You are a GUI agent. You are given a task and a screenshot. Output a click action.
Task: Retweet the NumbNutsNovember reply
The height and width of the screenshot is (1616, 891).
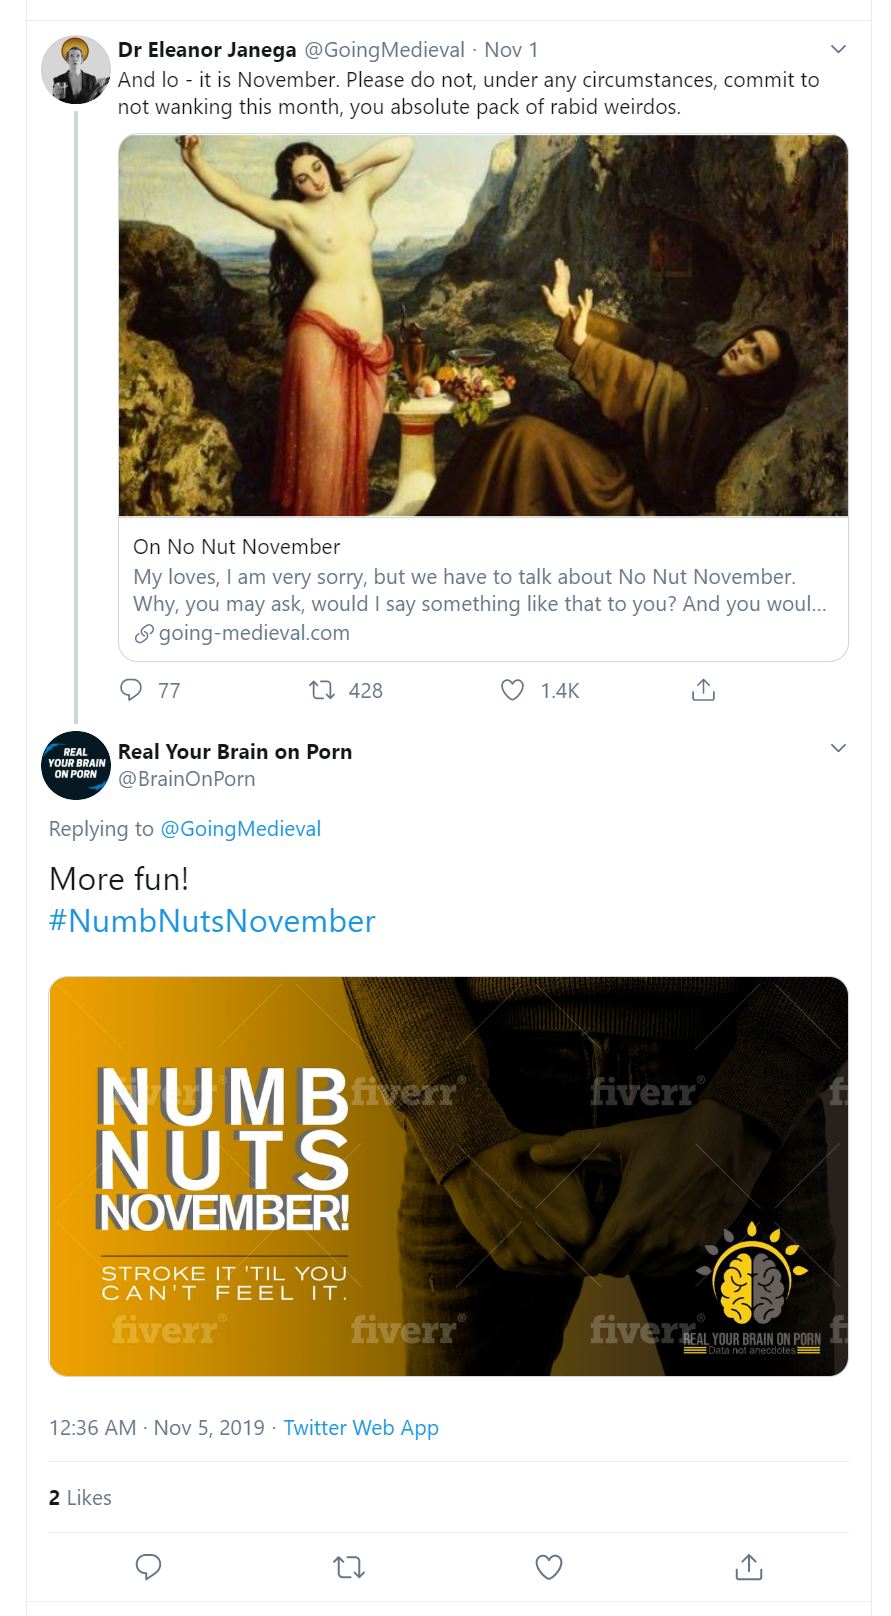[x=348, y=1566]
